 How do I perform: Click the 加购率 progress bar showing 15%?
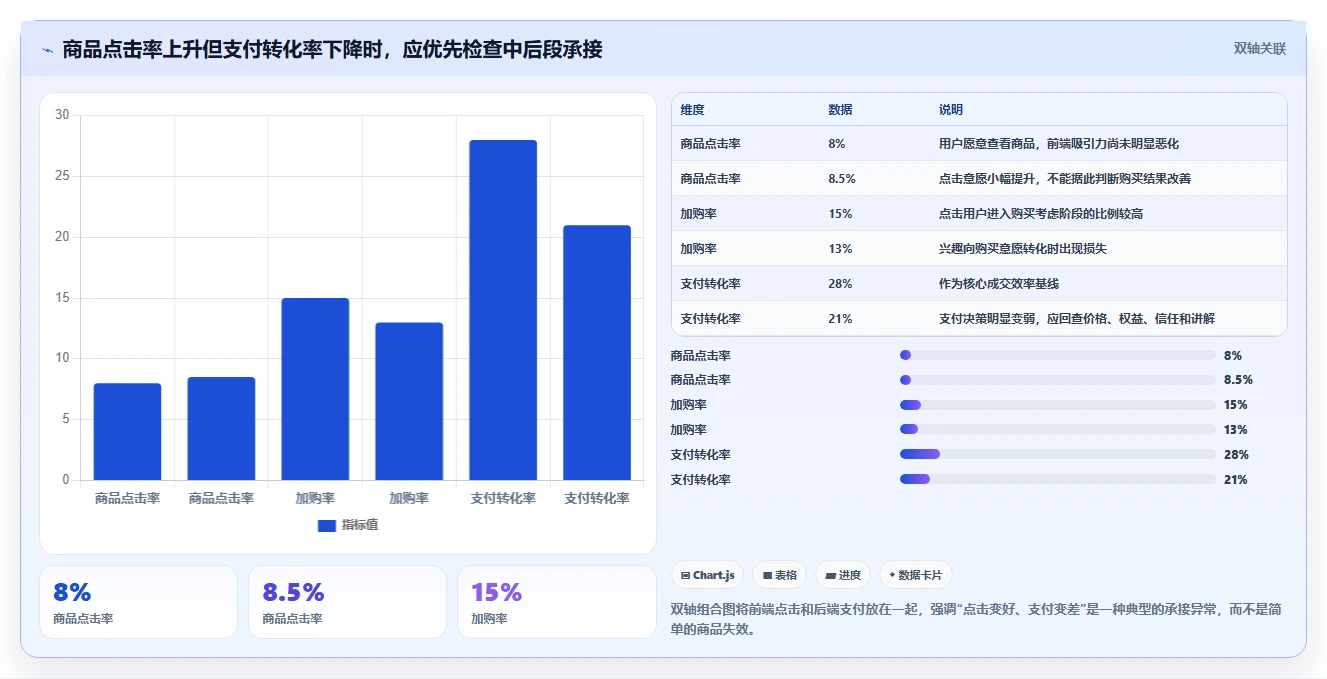coord(1058,405)
